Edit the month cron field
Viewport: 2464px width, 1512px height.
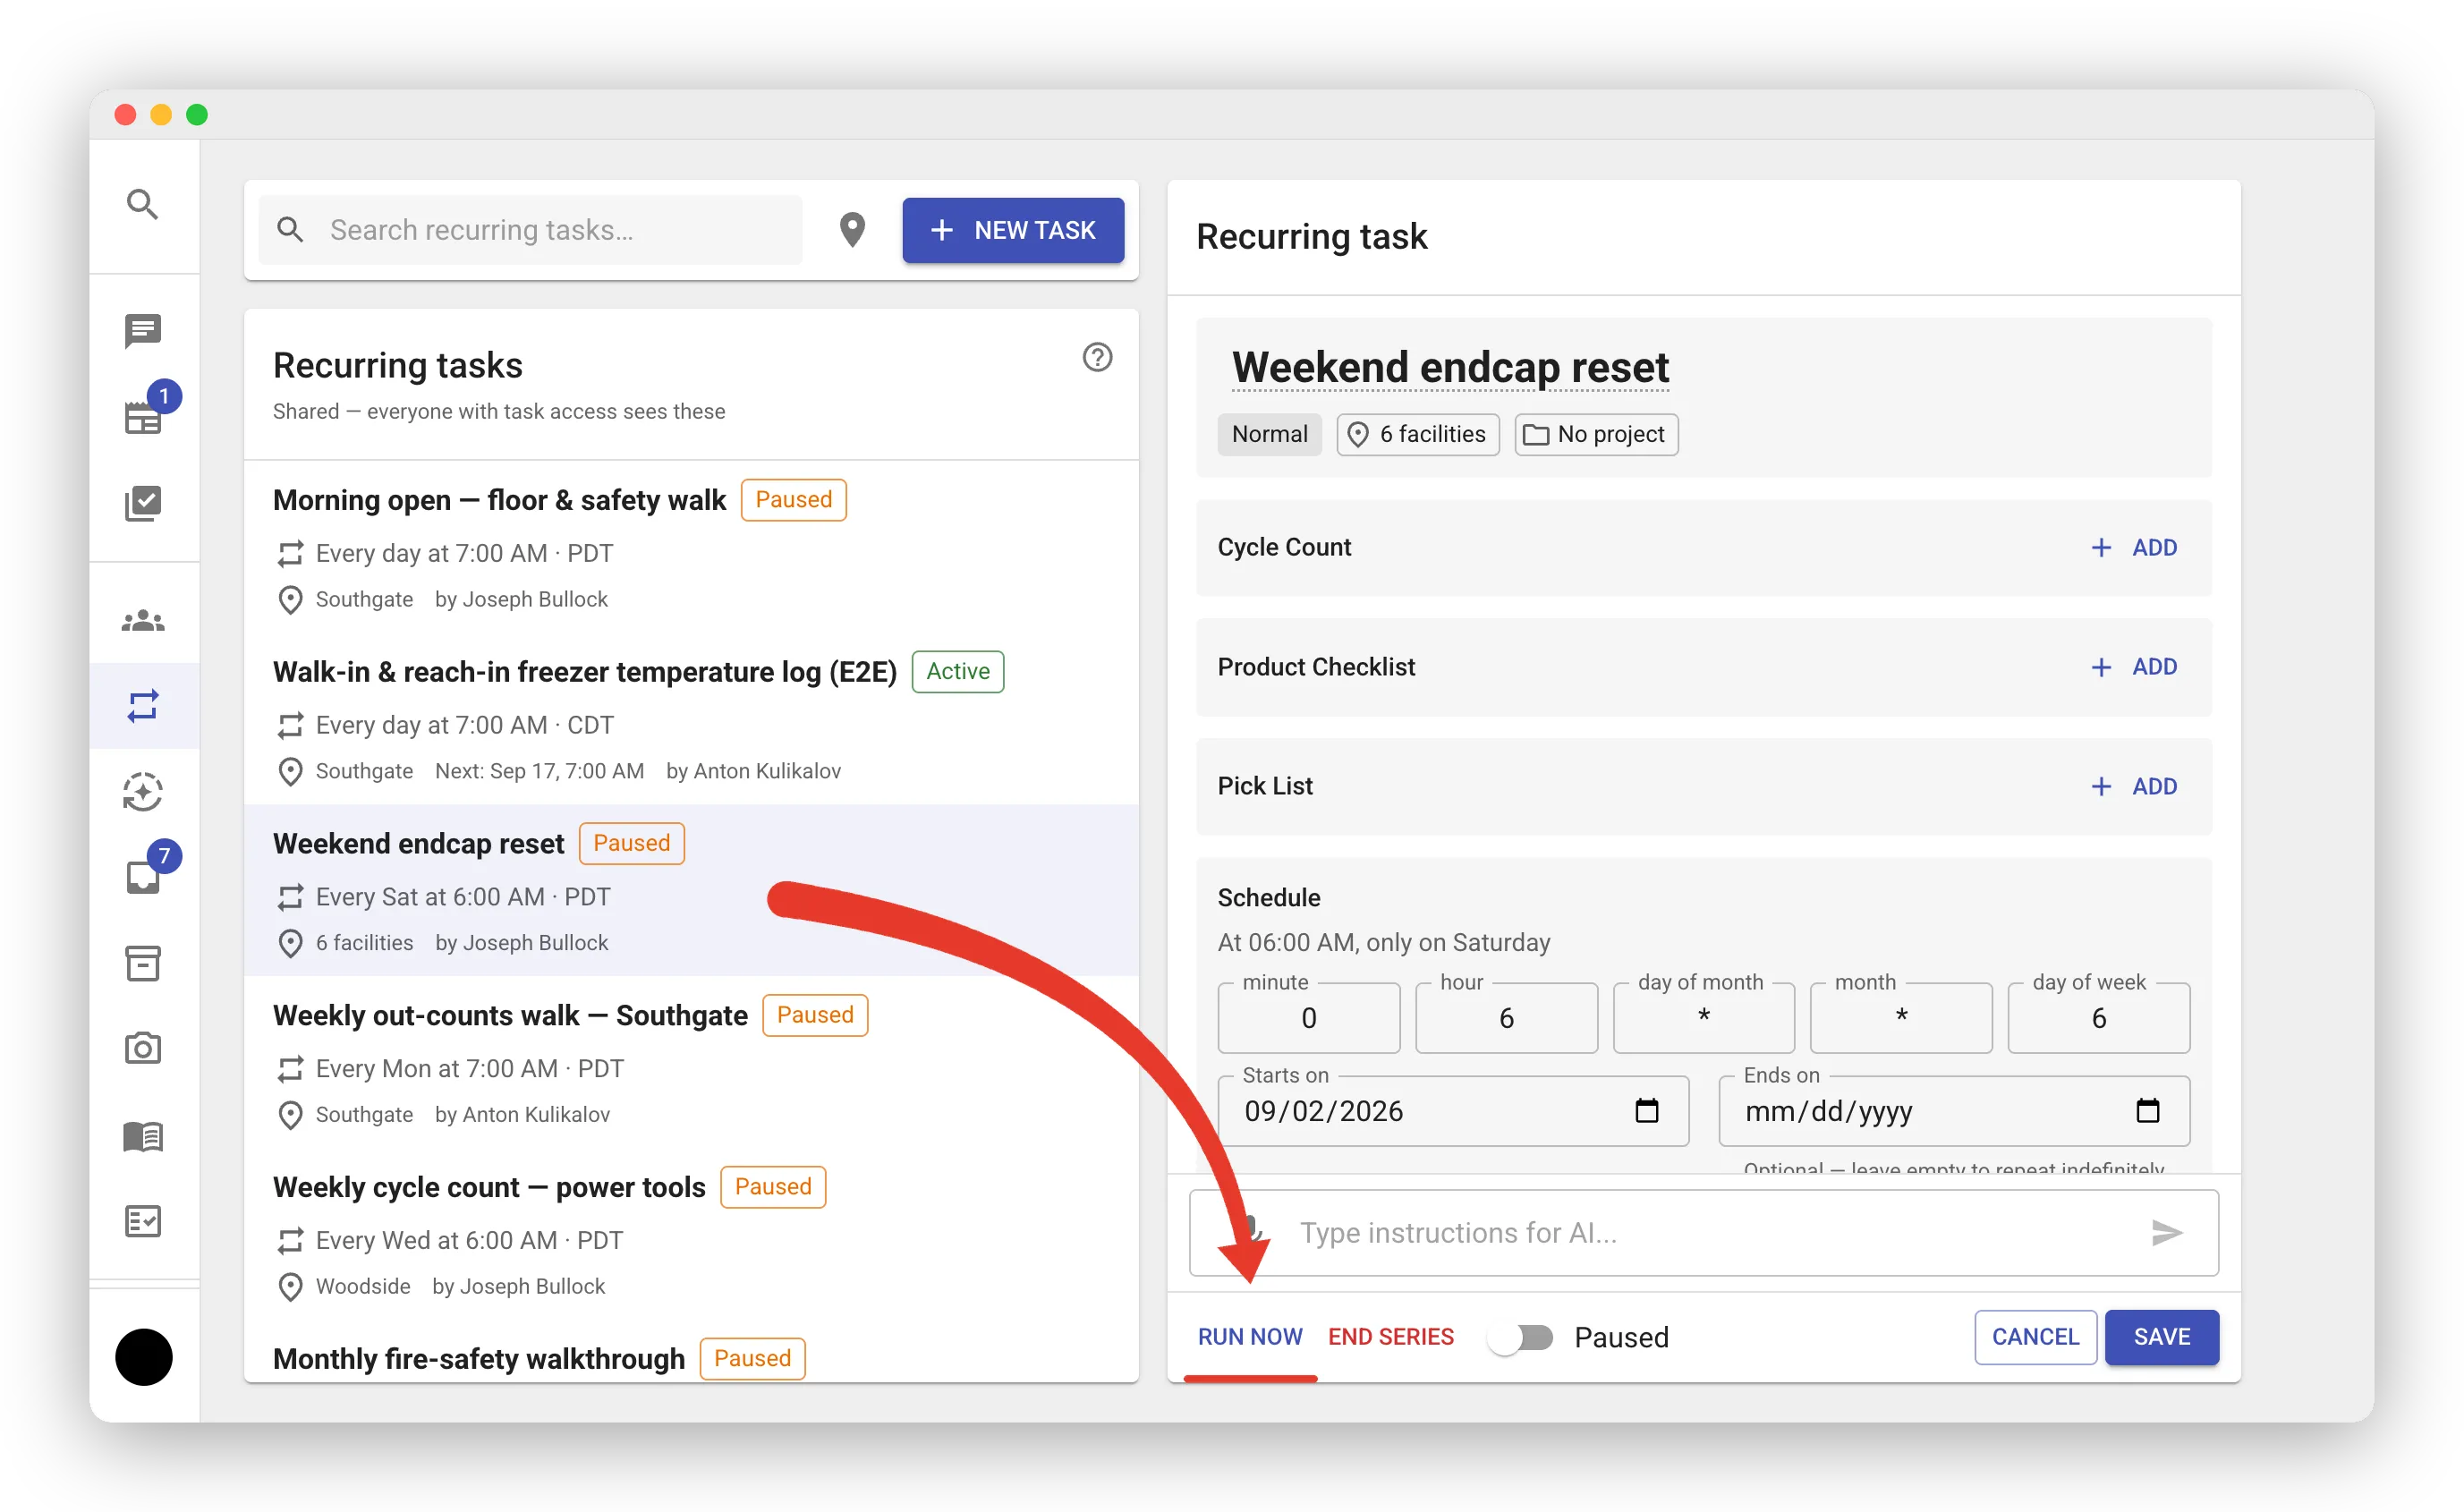[1901, 1018]
